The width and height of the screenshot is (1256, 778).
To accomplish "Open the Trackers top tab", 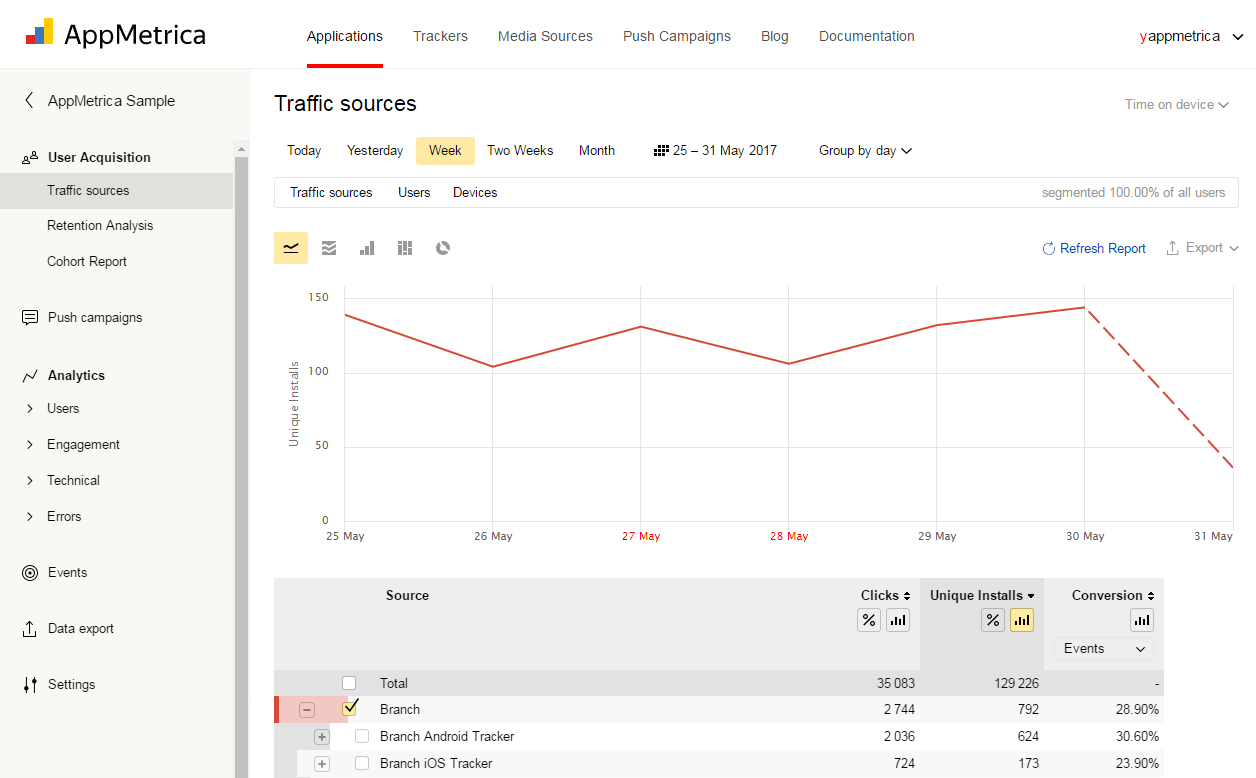I will [440, 36].
